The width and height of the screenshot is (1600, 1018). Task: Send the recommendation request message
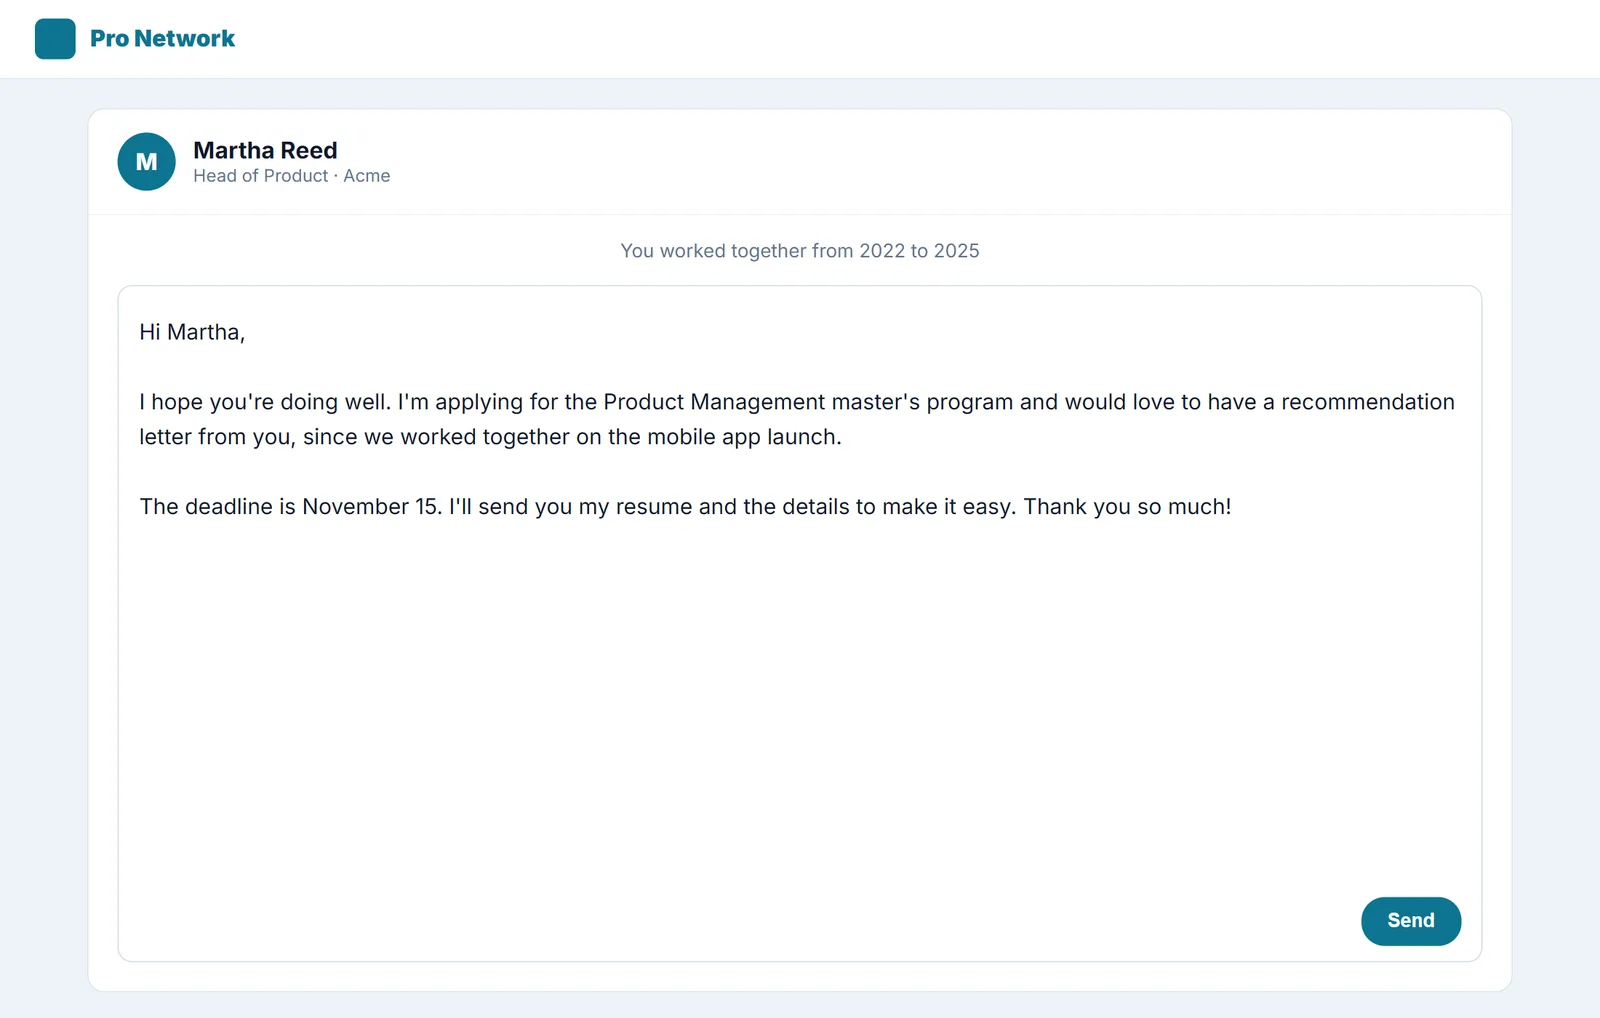pos(1410,921)
